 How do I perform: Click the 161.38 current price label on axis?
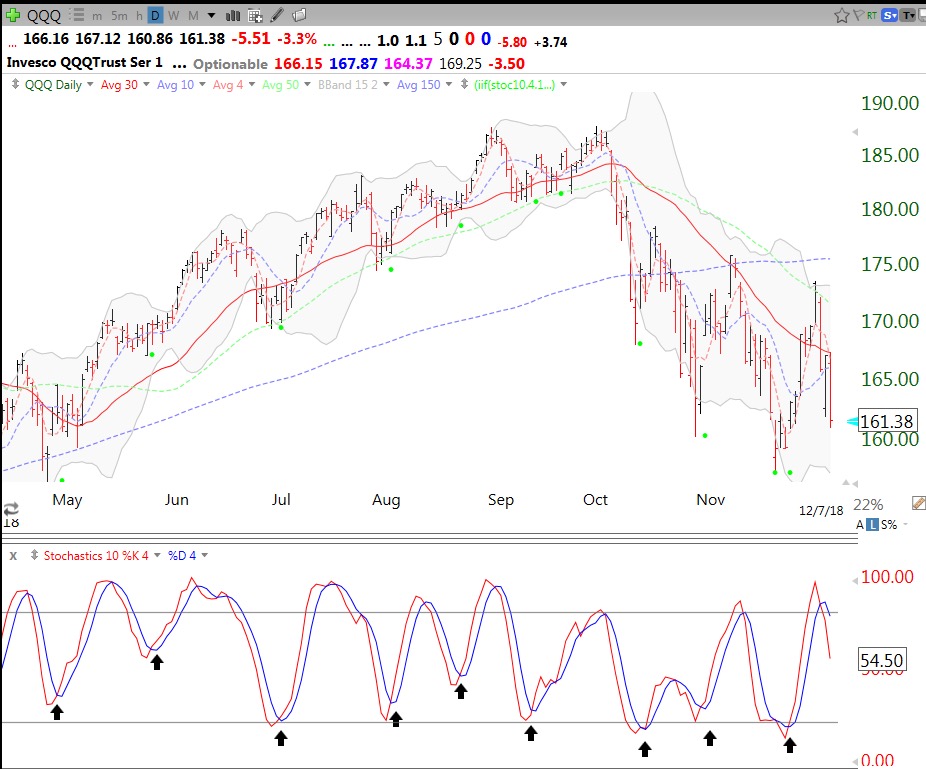pyautogui.click(x=887, y=421)
